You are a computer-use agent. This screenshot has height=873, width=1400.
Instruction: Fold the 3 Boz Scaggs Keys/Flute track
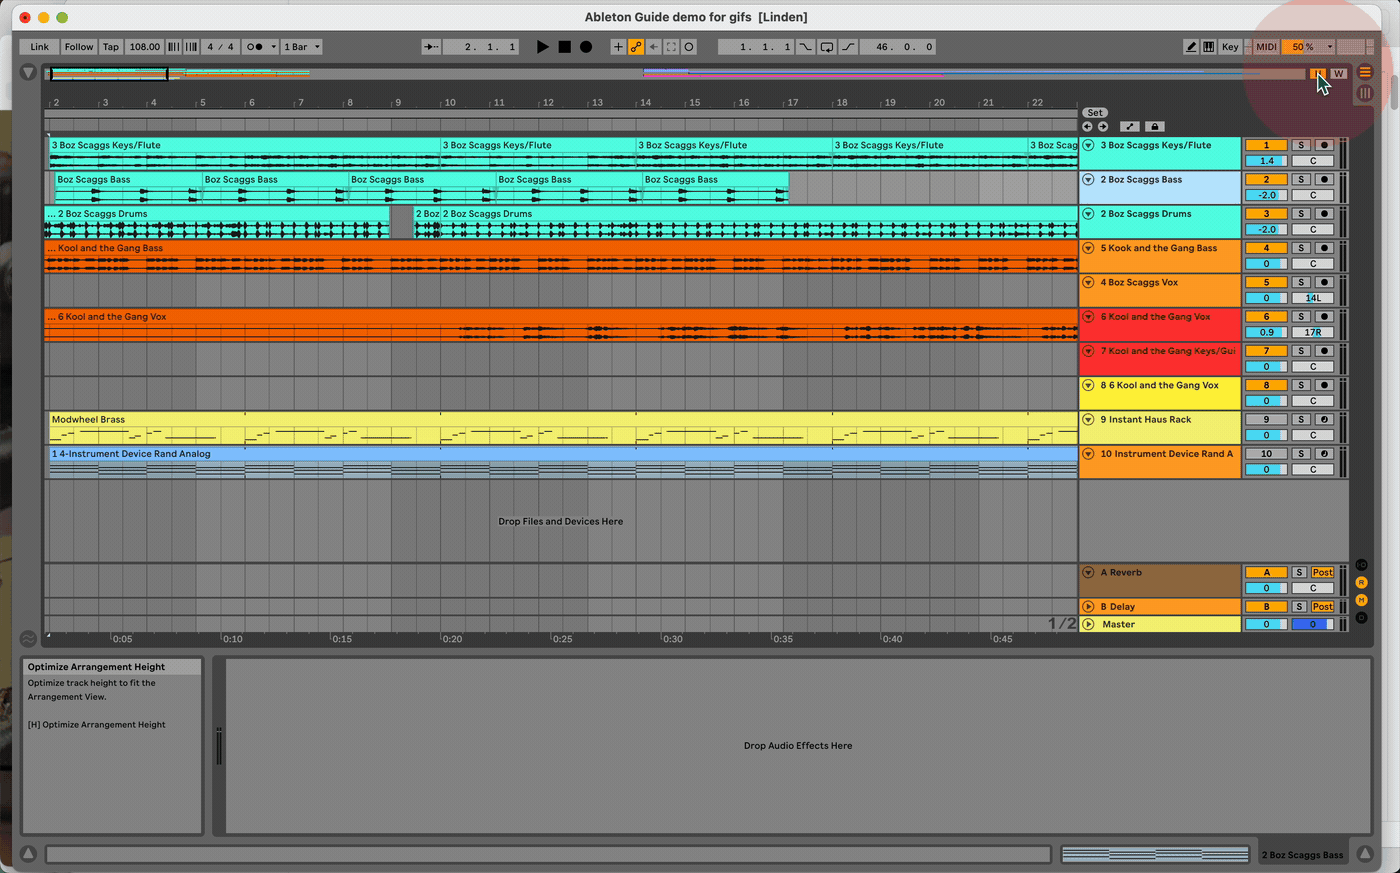point(1088,145)
